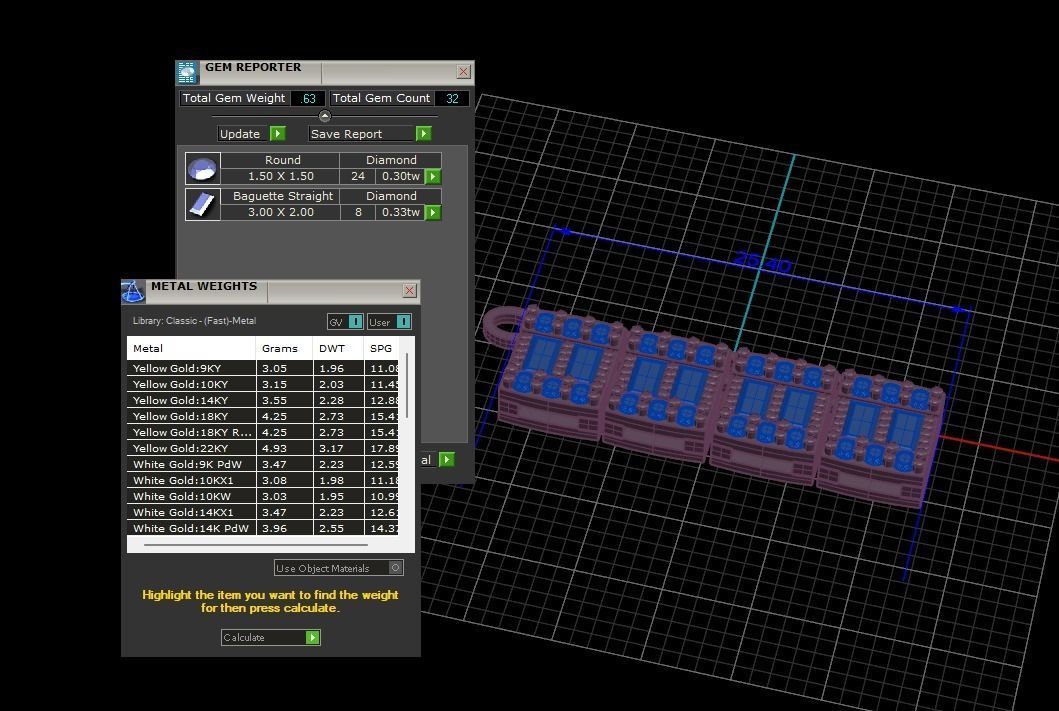Click the DWT column header
Screen dimensions: 1059x711
tap(338, 348)
